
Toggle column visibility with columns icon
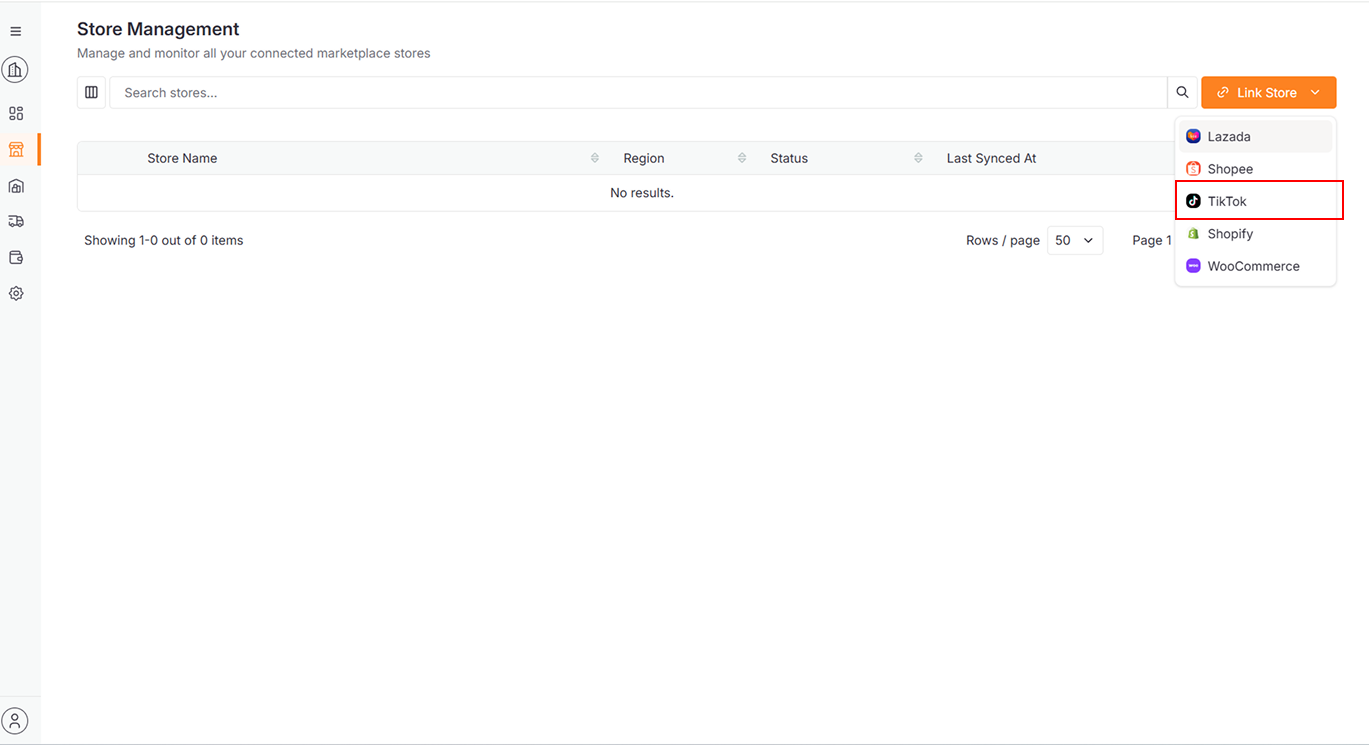coord(91,93)
